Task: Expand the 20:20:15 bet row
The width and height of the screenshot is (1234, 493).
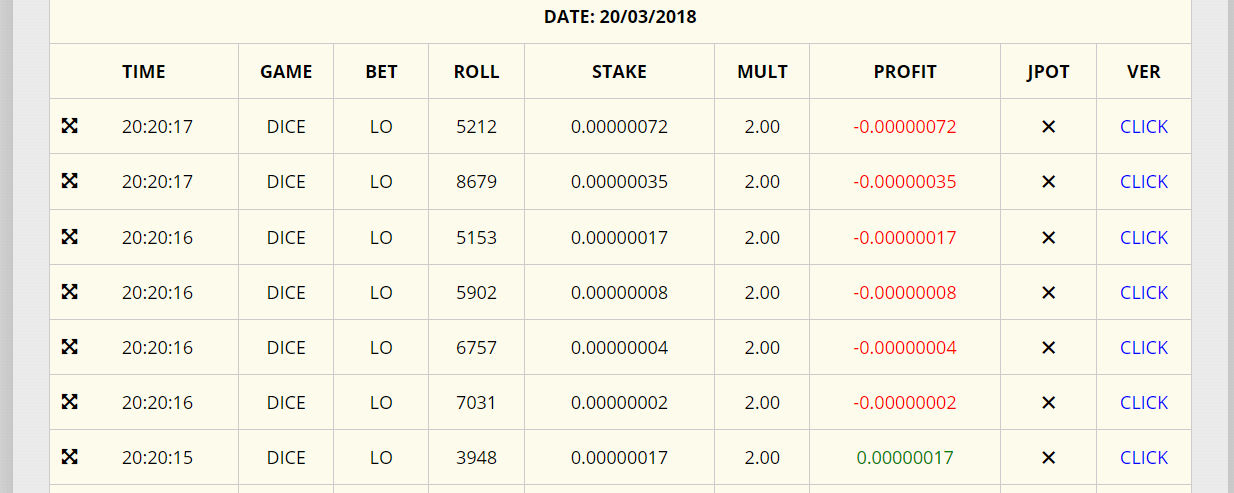Action: pyautogui.click(x=70, y=457)
